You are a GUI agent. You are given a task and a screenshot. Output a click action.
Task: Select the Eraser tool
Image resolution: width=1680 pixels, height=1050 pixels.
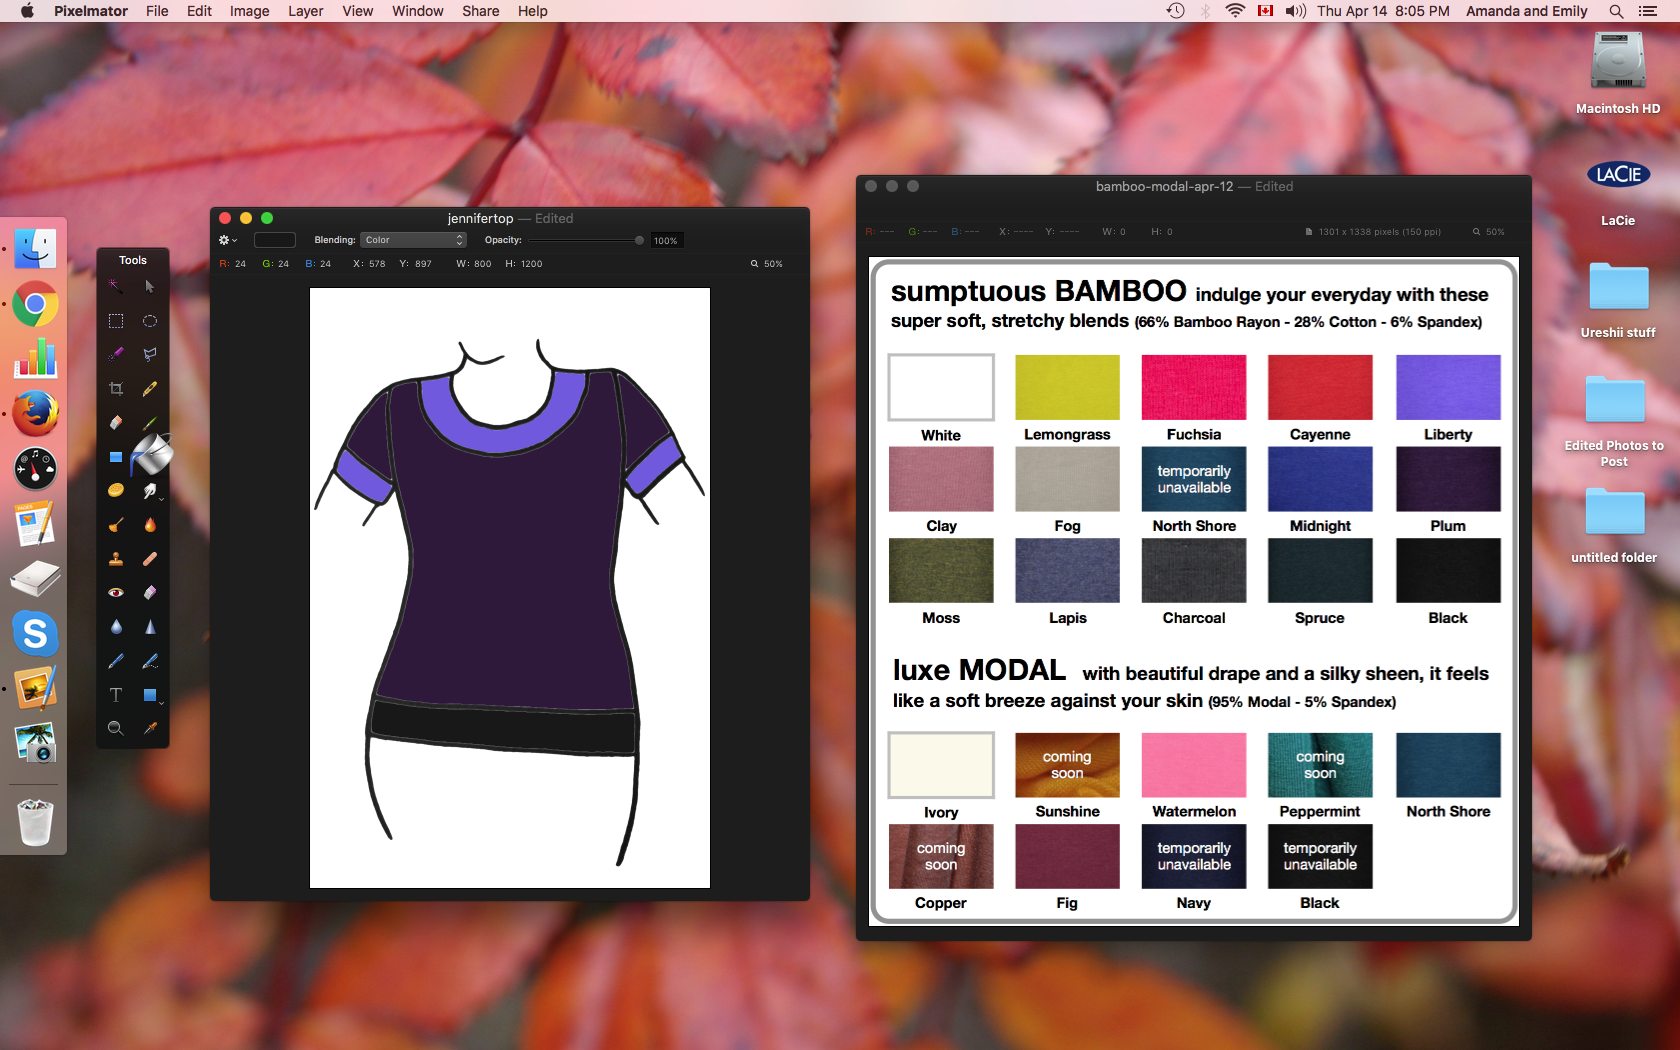(x=116, y=422)
